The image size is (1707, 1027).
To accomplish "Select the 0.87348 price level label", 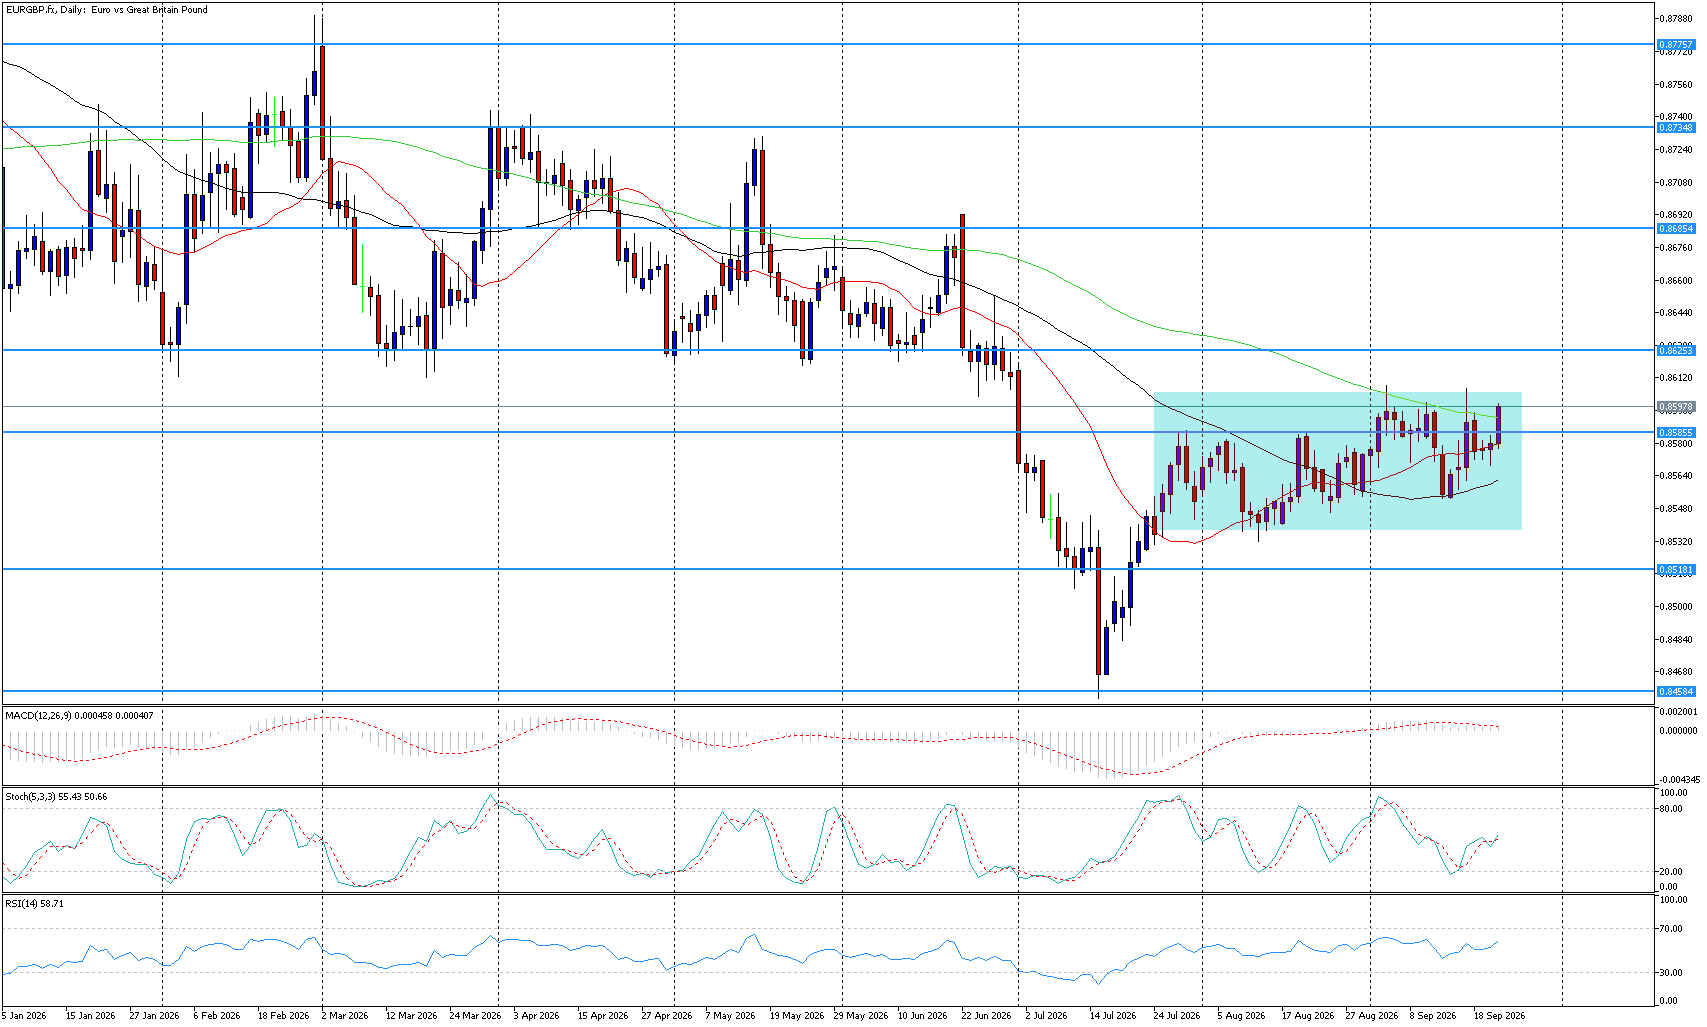I will (1676, 128).
